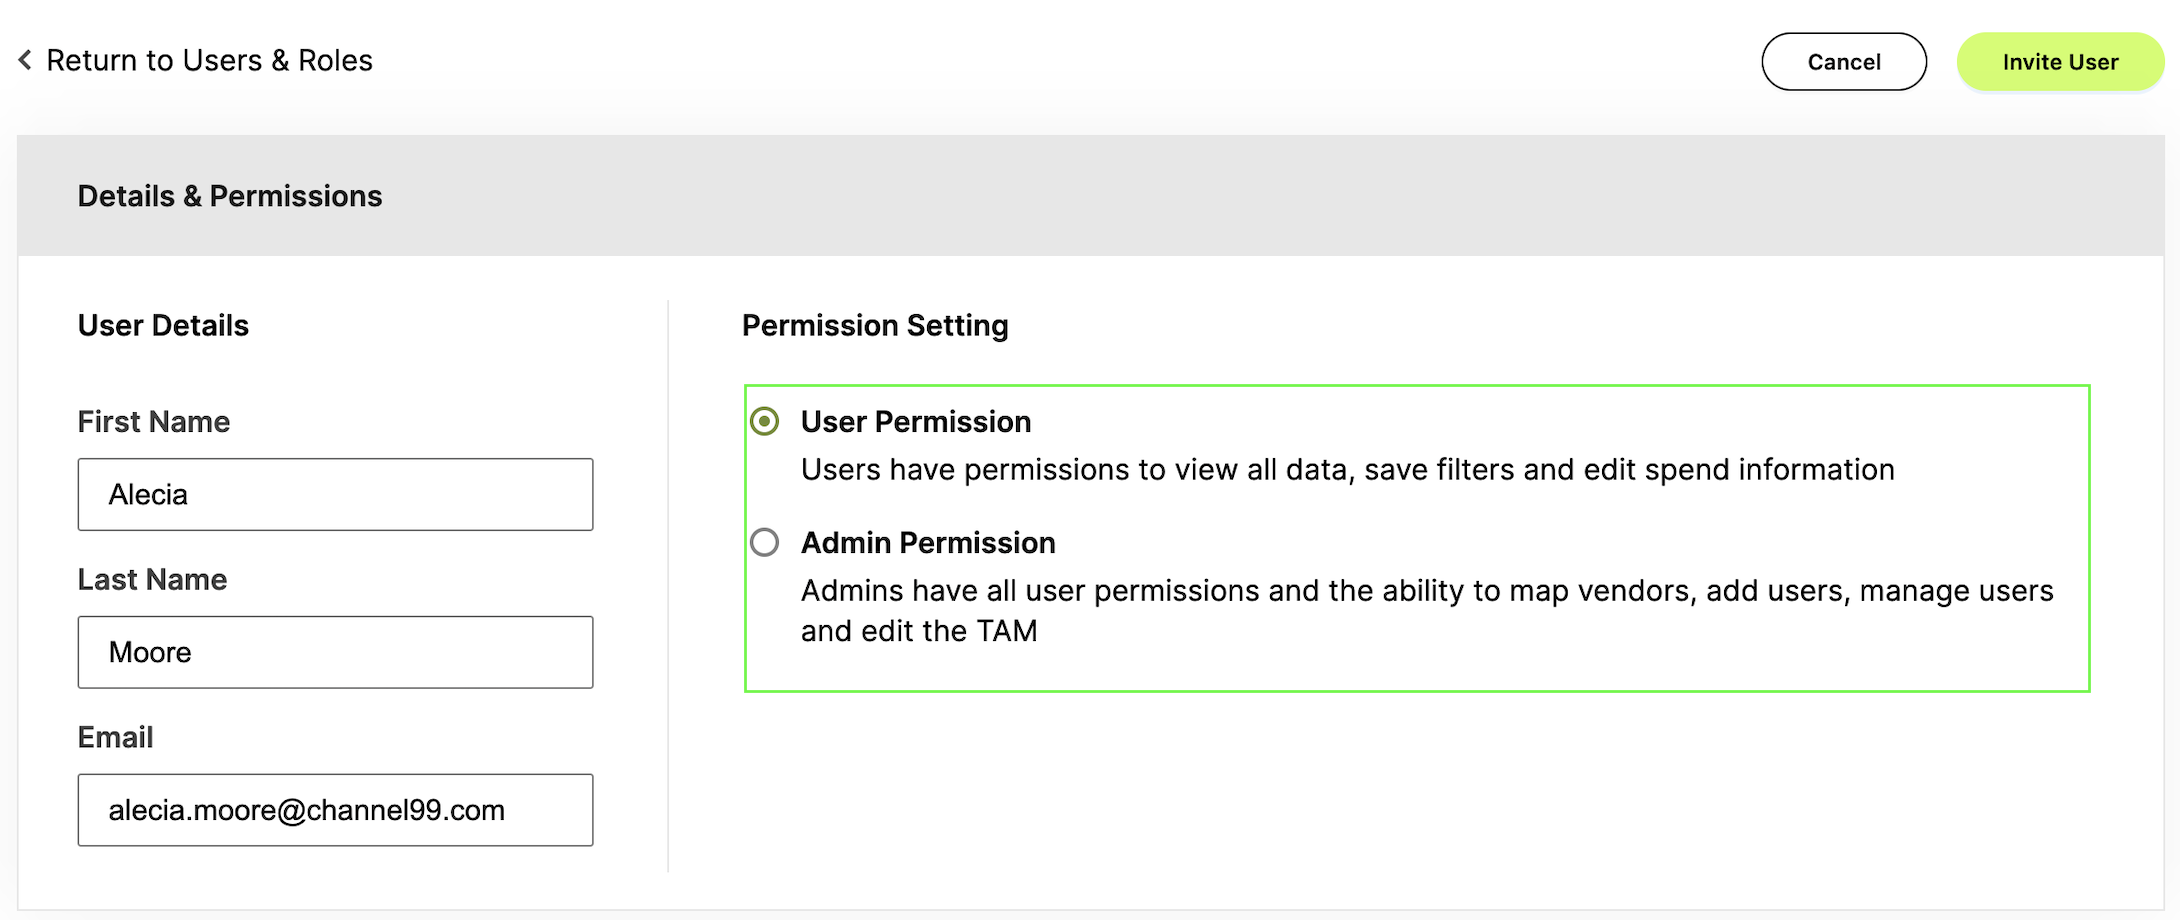Click the Admins description about mapping vendors
The width and height of the screenshot is (2180, 920).
pyautogui.click(x=1427, y=611)
